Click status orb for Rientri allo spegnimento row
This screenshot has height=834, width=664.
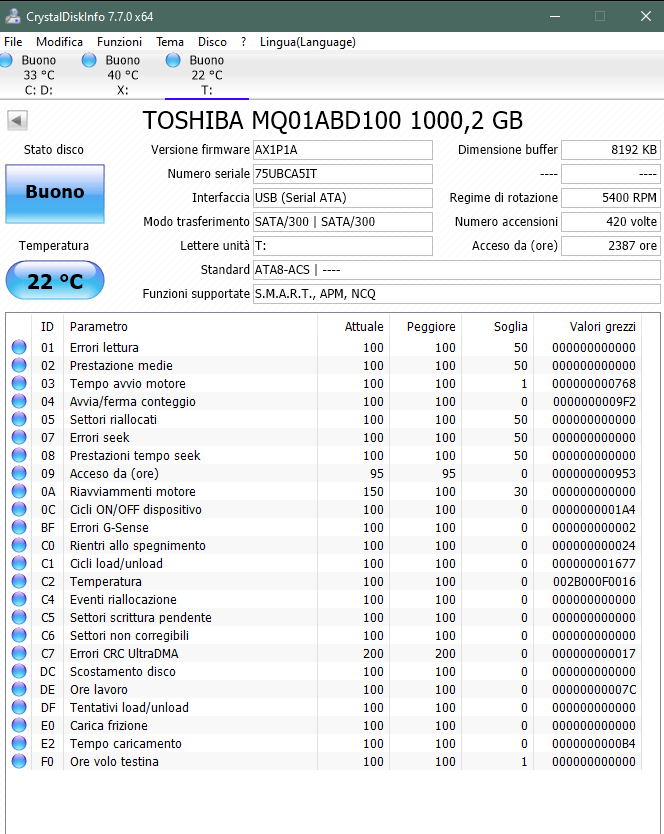click(19, 546)
